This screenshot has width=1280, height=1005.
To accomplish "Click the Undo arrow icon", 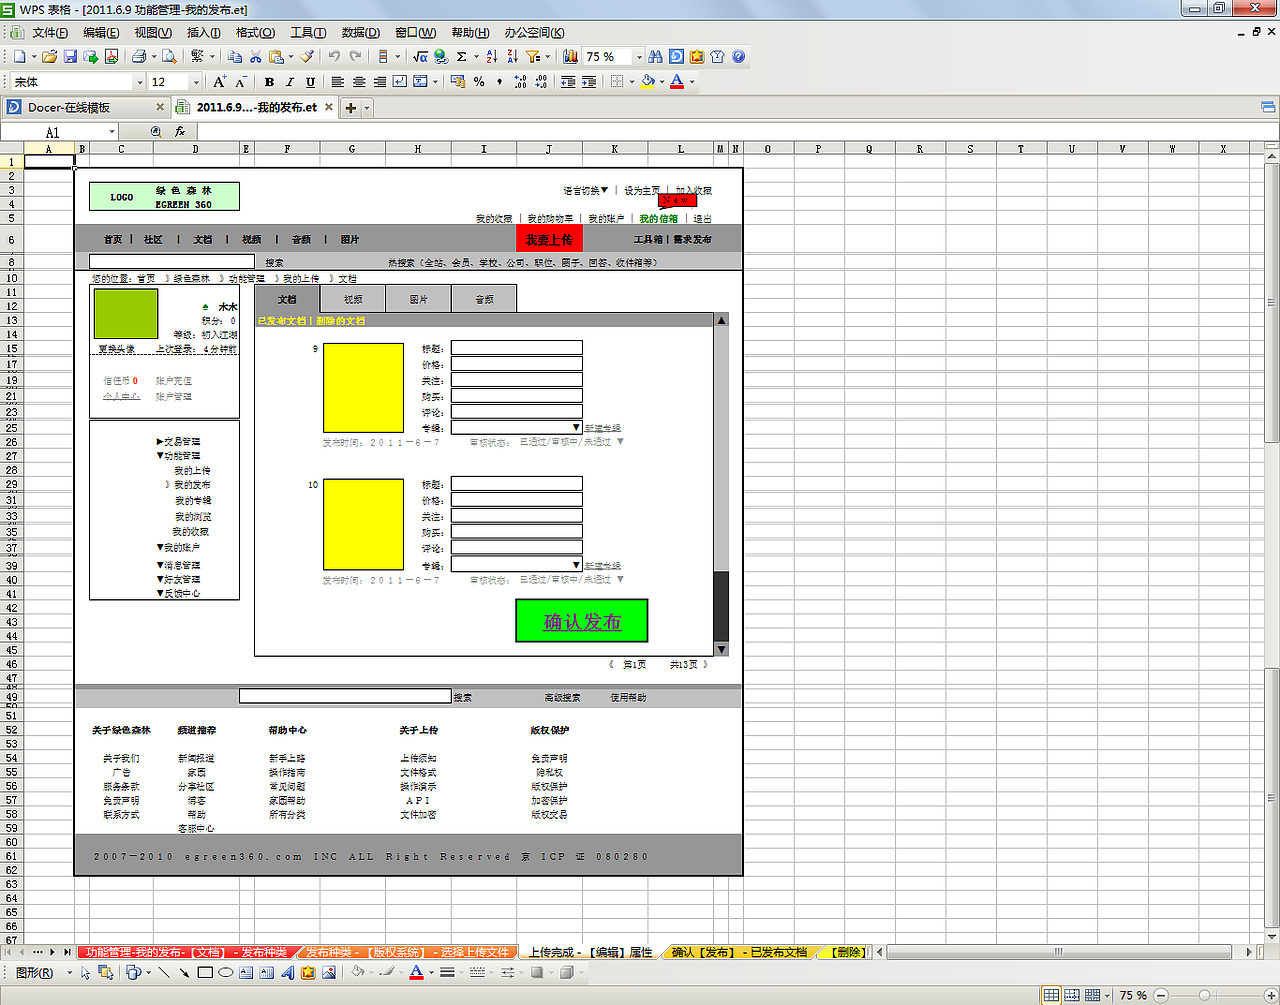I will (x=334, y=57).
